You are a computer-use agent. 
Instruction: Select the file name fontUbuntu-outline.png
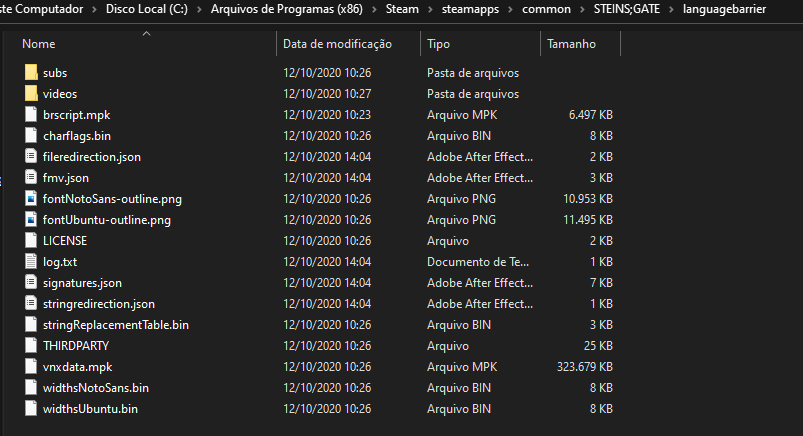tap(107, 220)
